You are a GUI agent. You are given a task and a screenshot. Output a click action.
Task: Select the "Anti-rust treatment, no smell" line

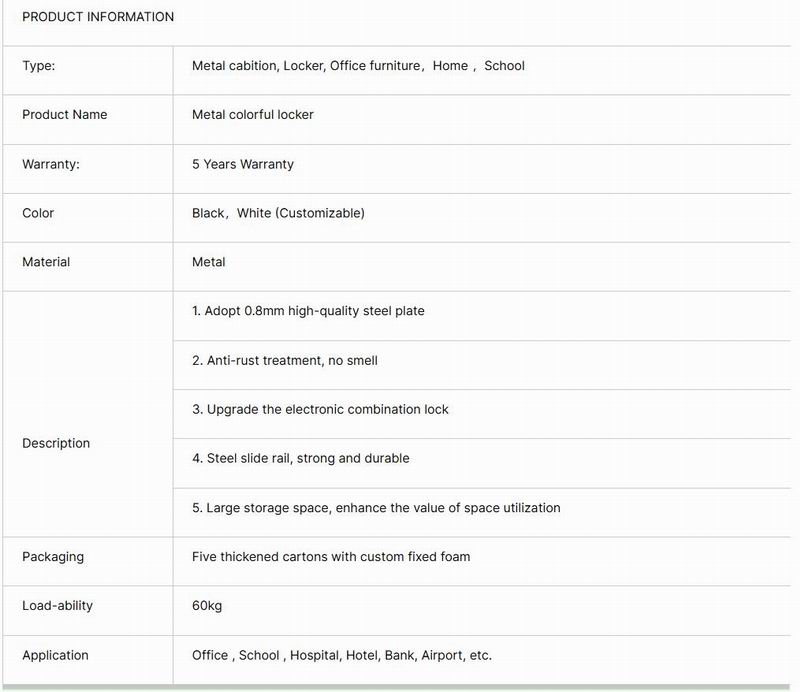click(x=285, y=360)
